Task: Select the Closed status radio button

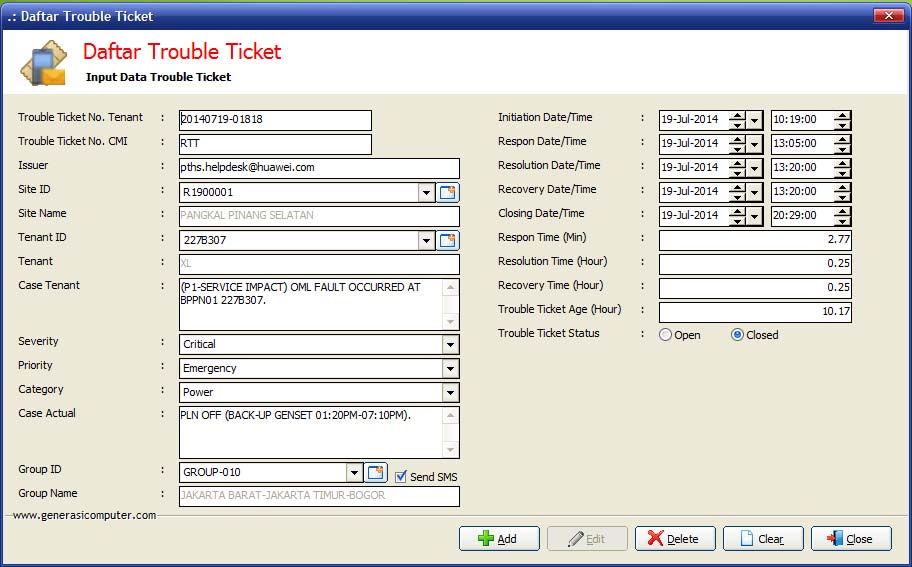Action: coord(738,335)
